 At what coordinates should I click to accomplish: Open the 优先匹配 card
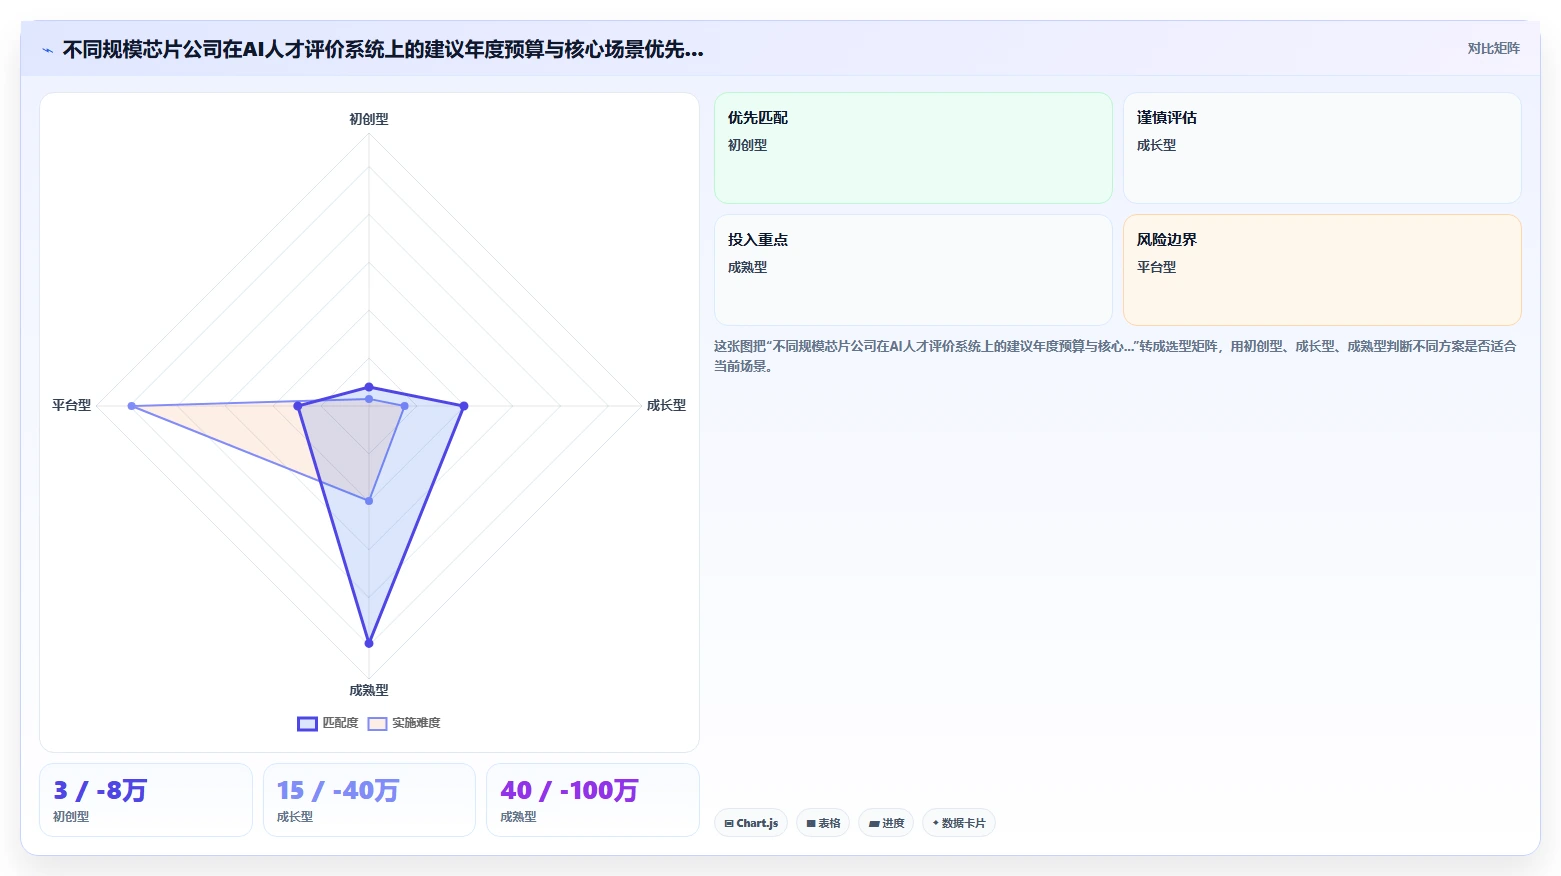(x=913, y=148)
